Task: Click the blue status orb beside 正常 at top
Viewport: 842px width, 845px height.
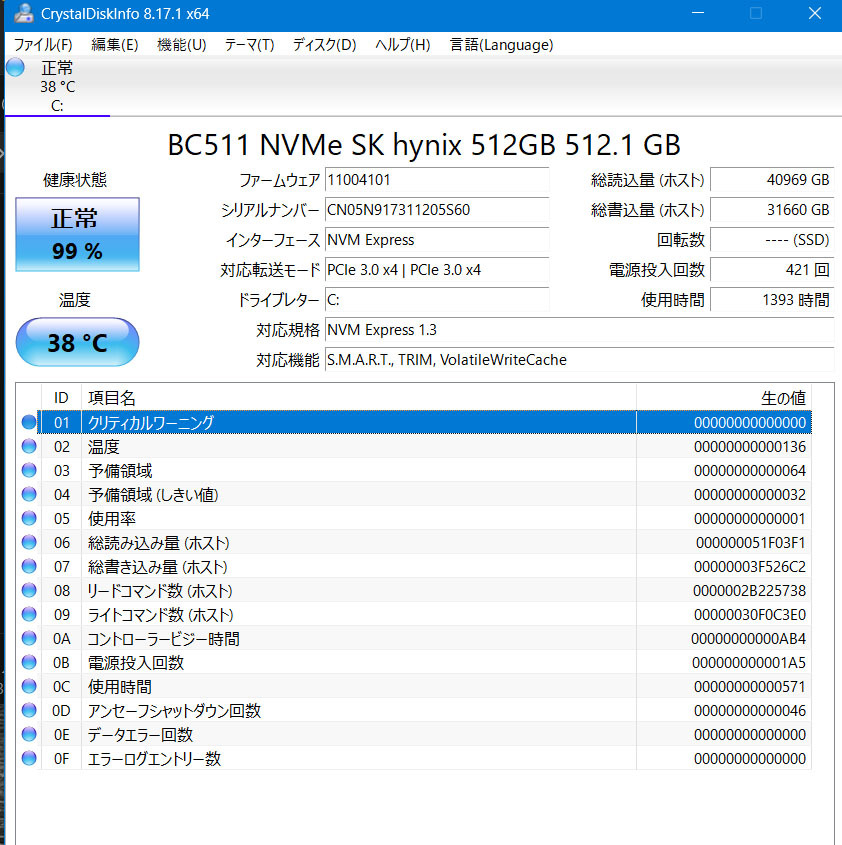Action: pos(16,68)
